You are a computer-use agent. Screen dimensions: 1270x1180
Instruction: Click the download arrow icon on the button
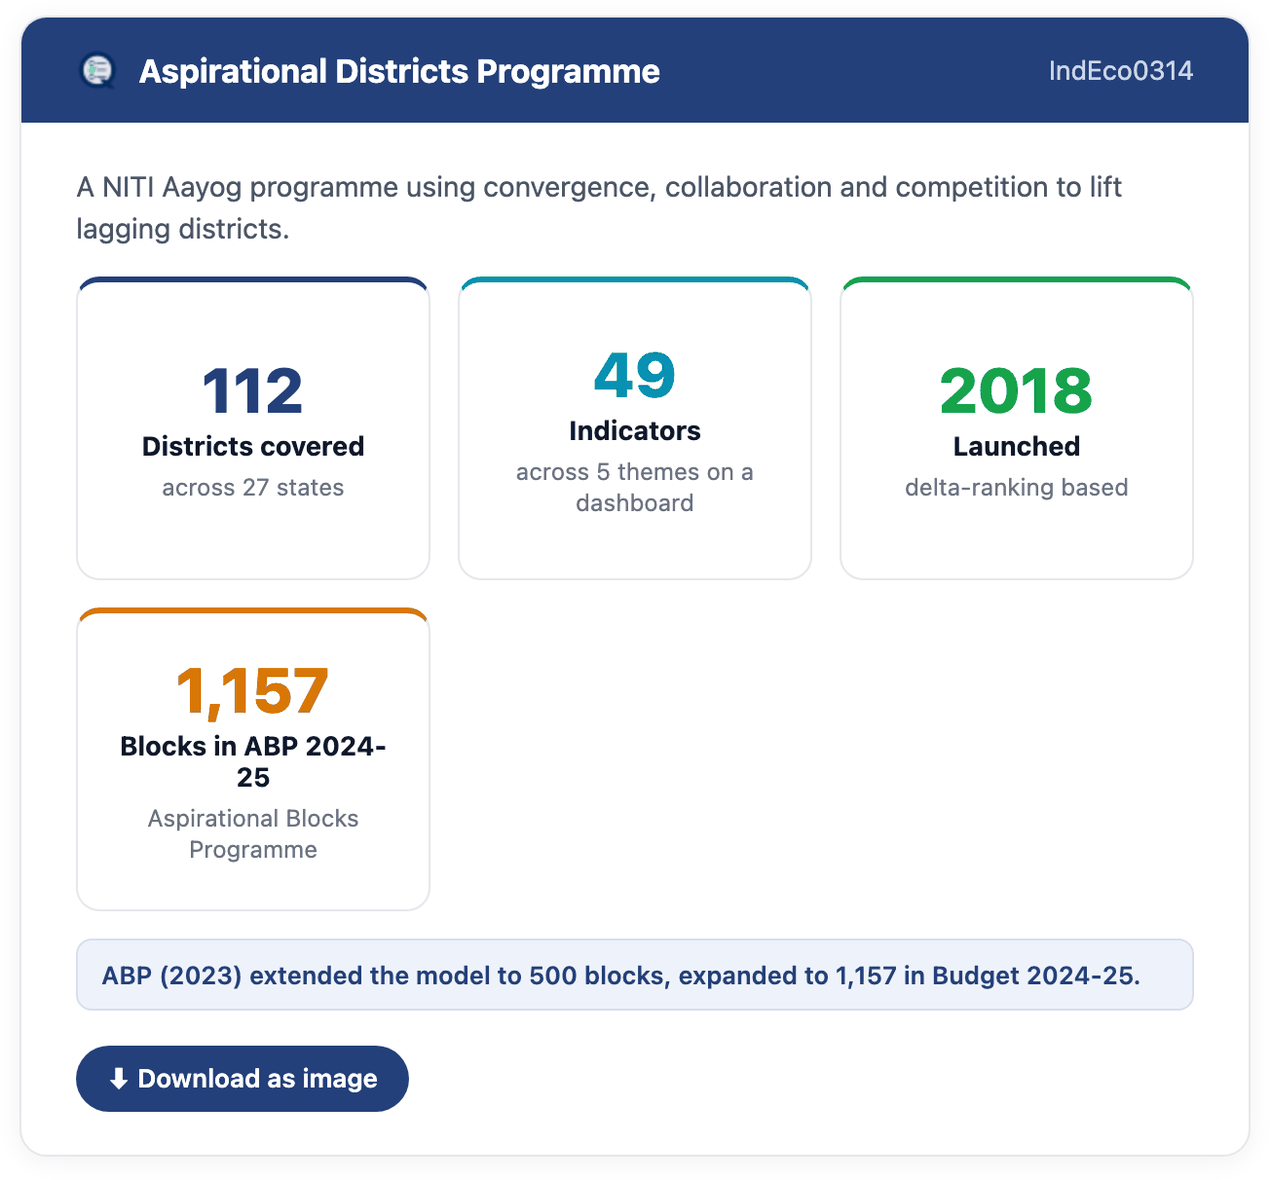[118, 1078]
